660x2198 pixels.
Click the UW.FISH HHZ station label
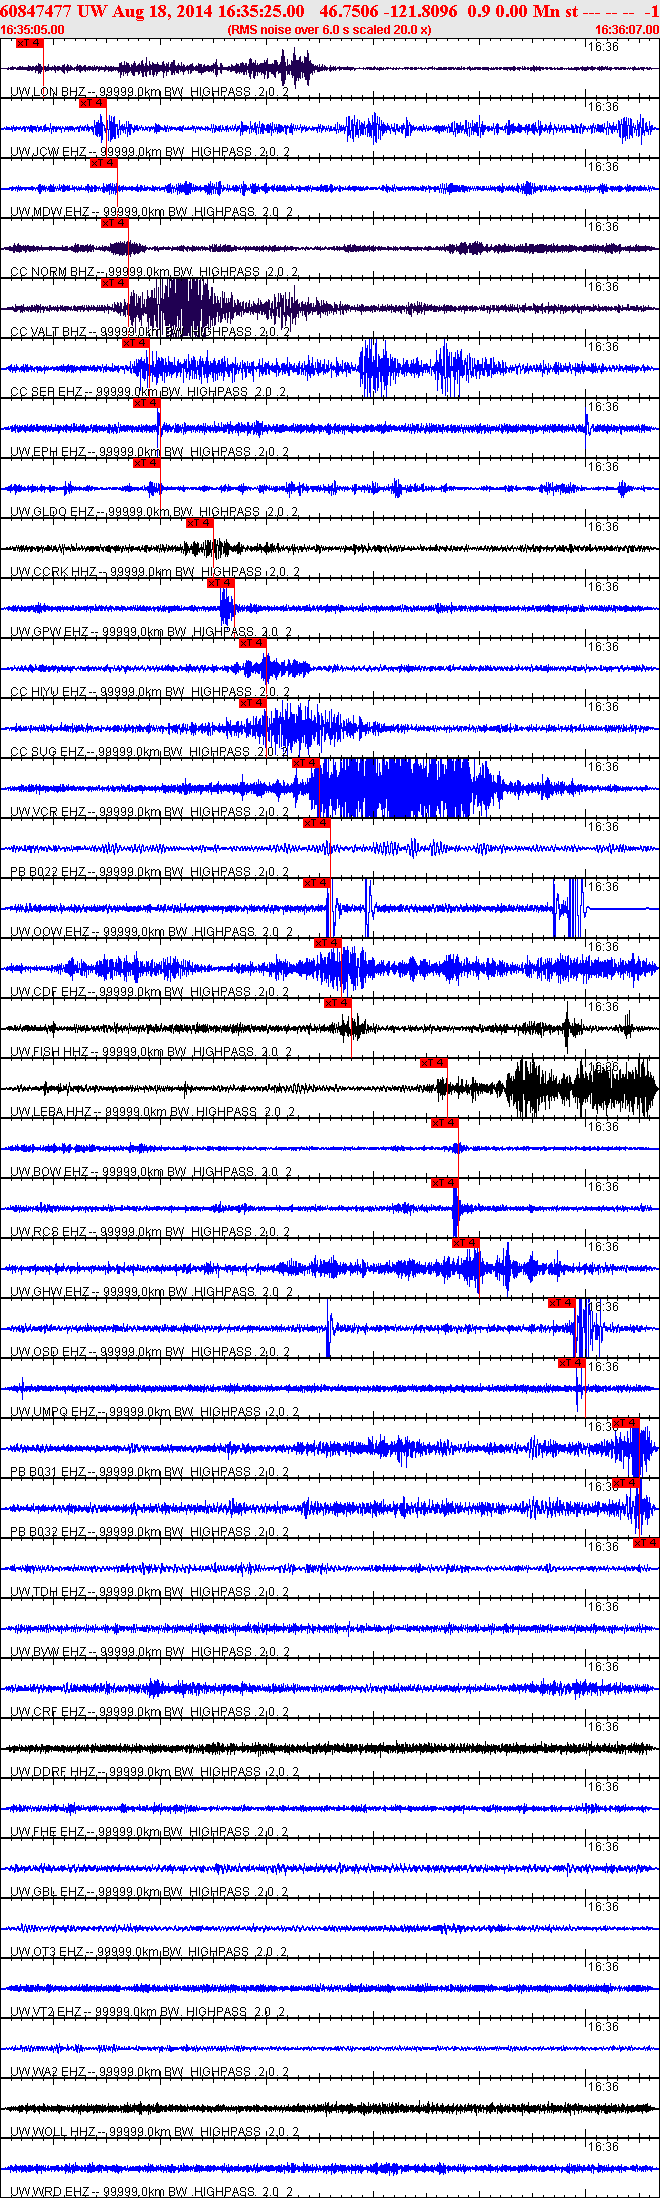coord(49,1052)
